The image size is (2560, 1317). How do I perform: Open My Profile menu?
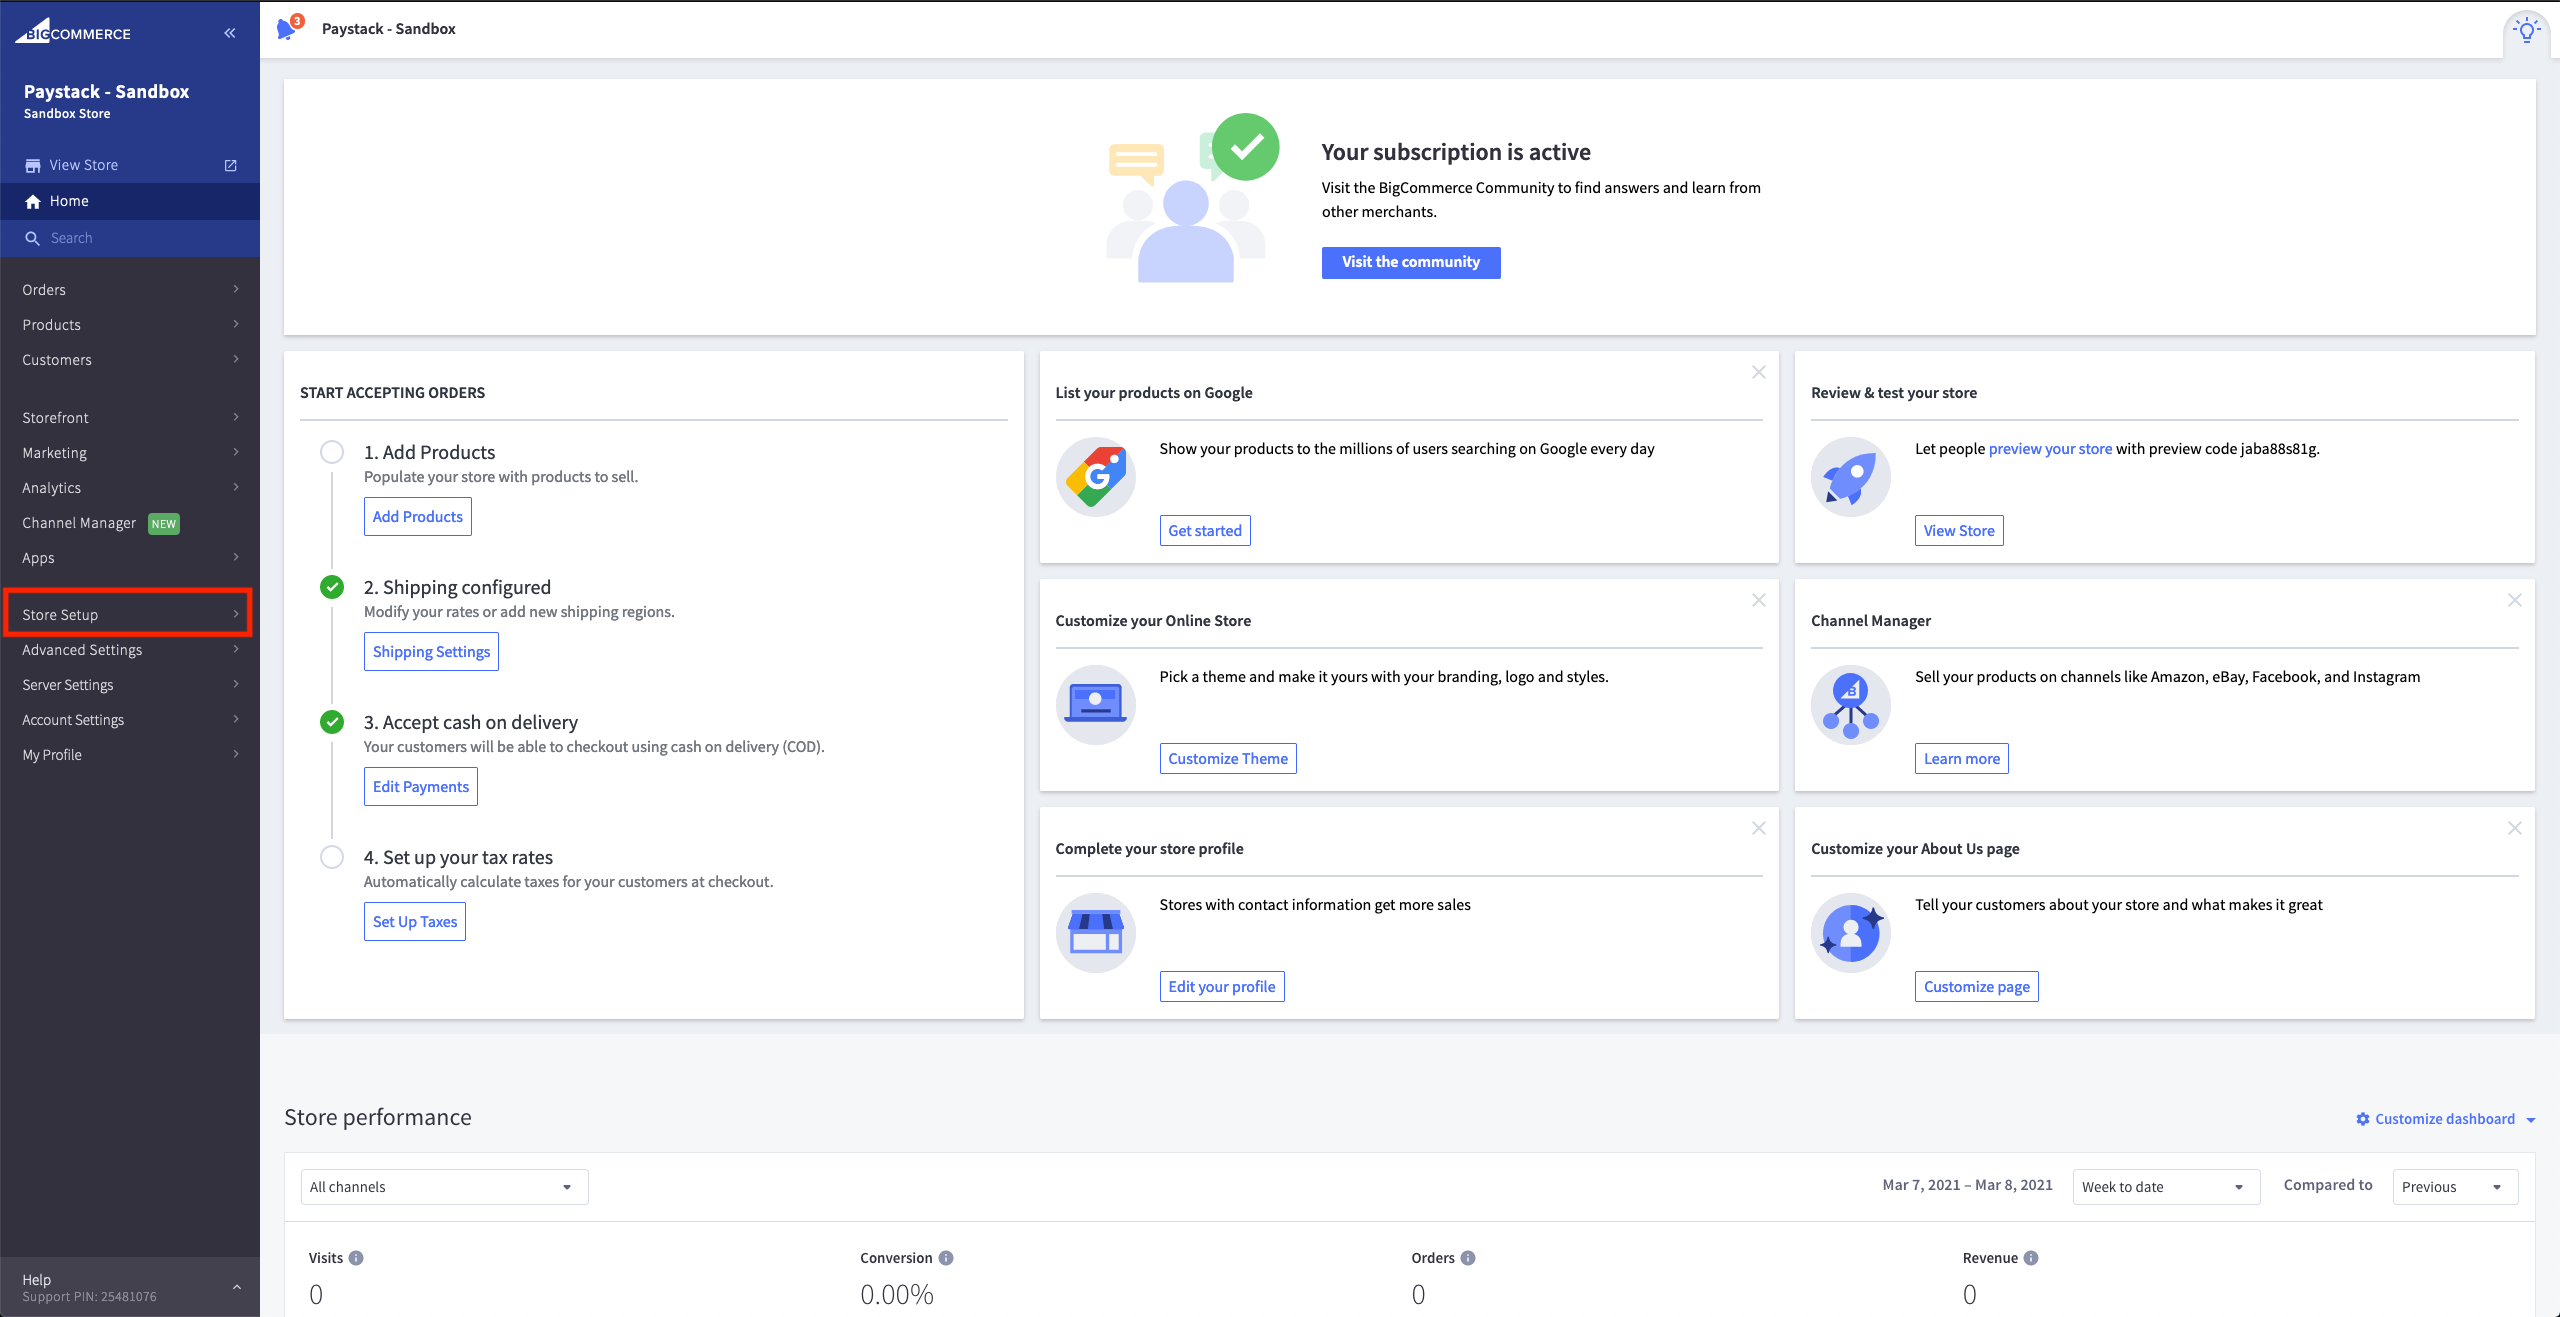pos(130,755)
